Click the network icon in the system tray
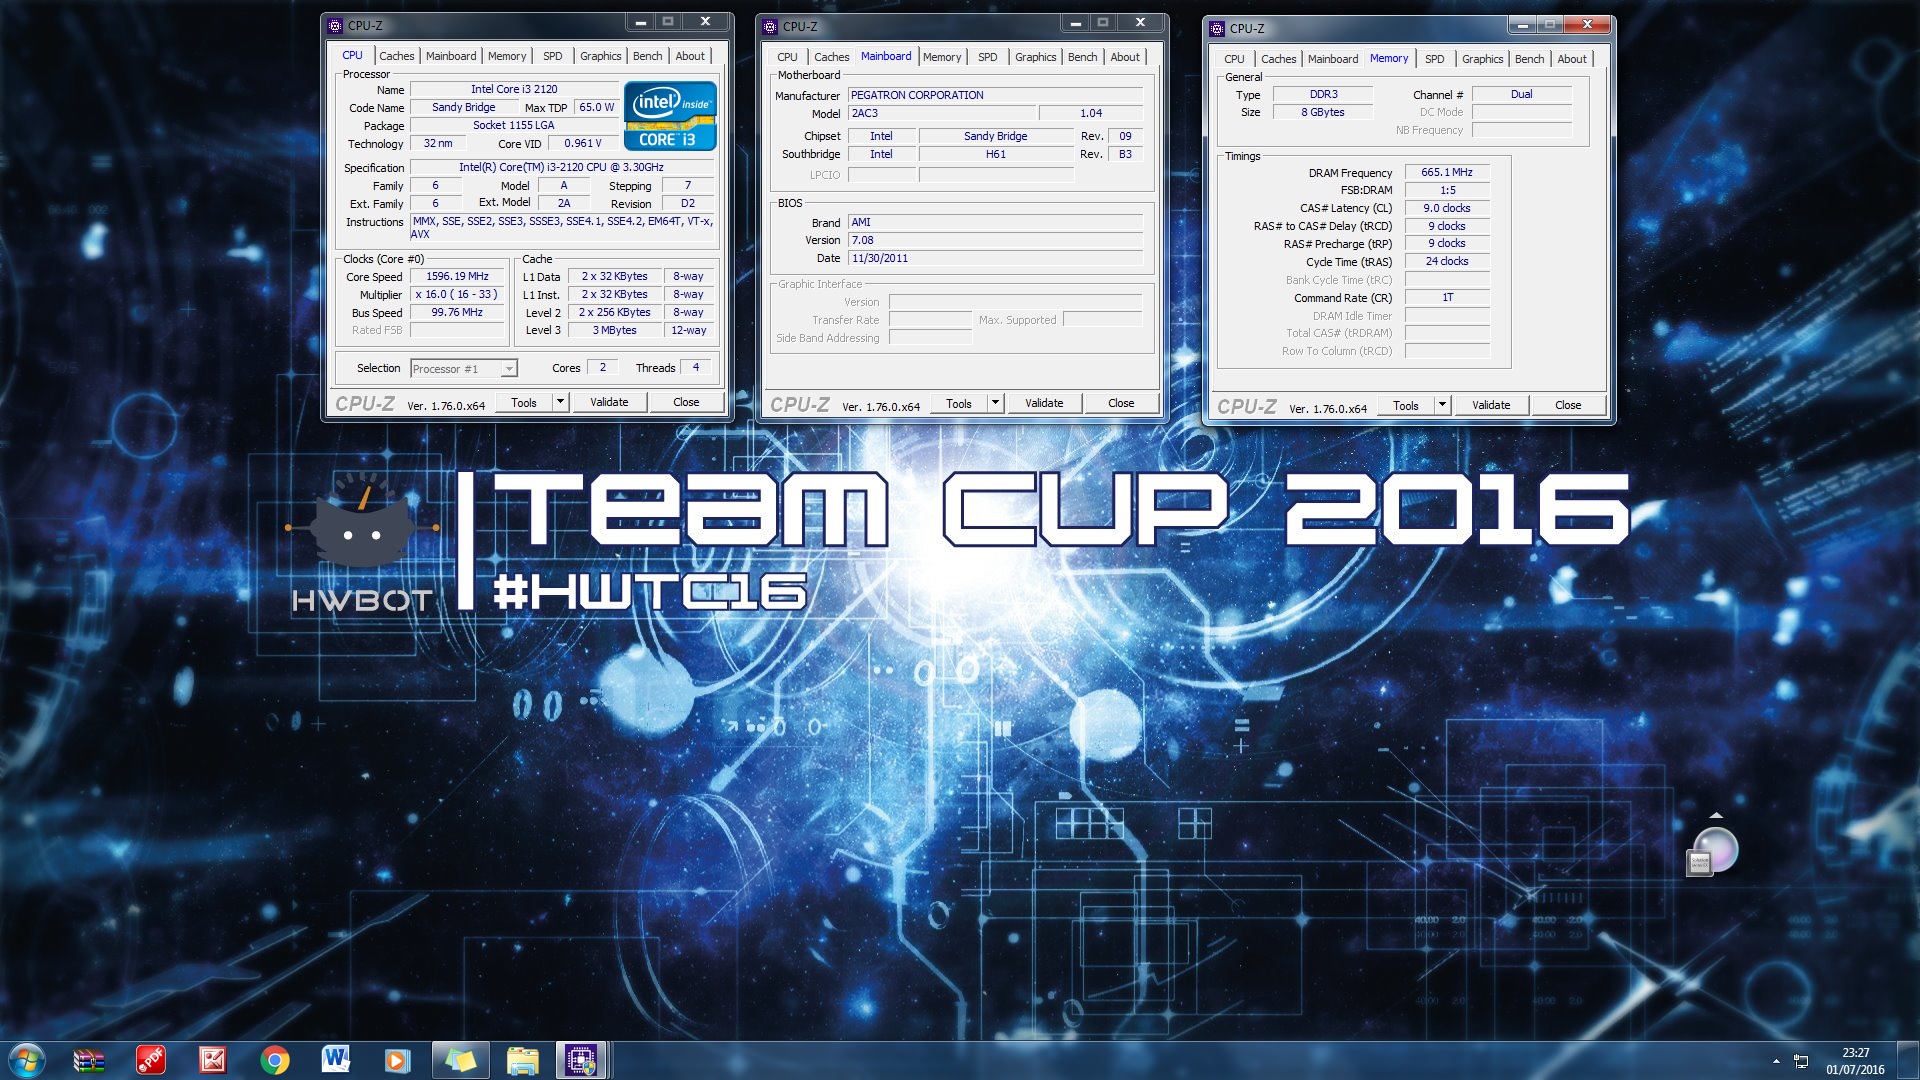 (x=1801, y=1061)
